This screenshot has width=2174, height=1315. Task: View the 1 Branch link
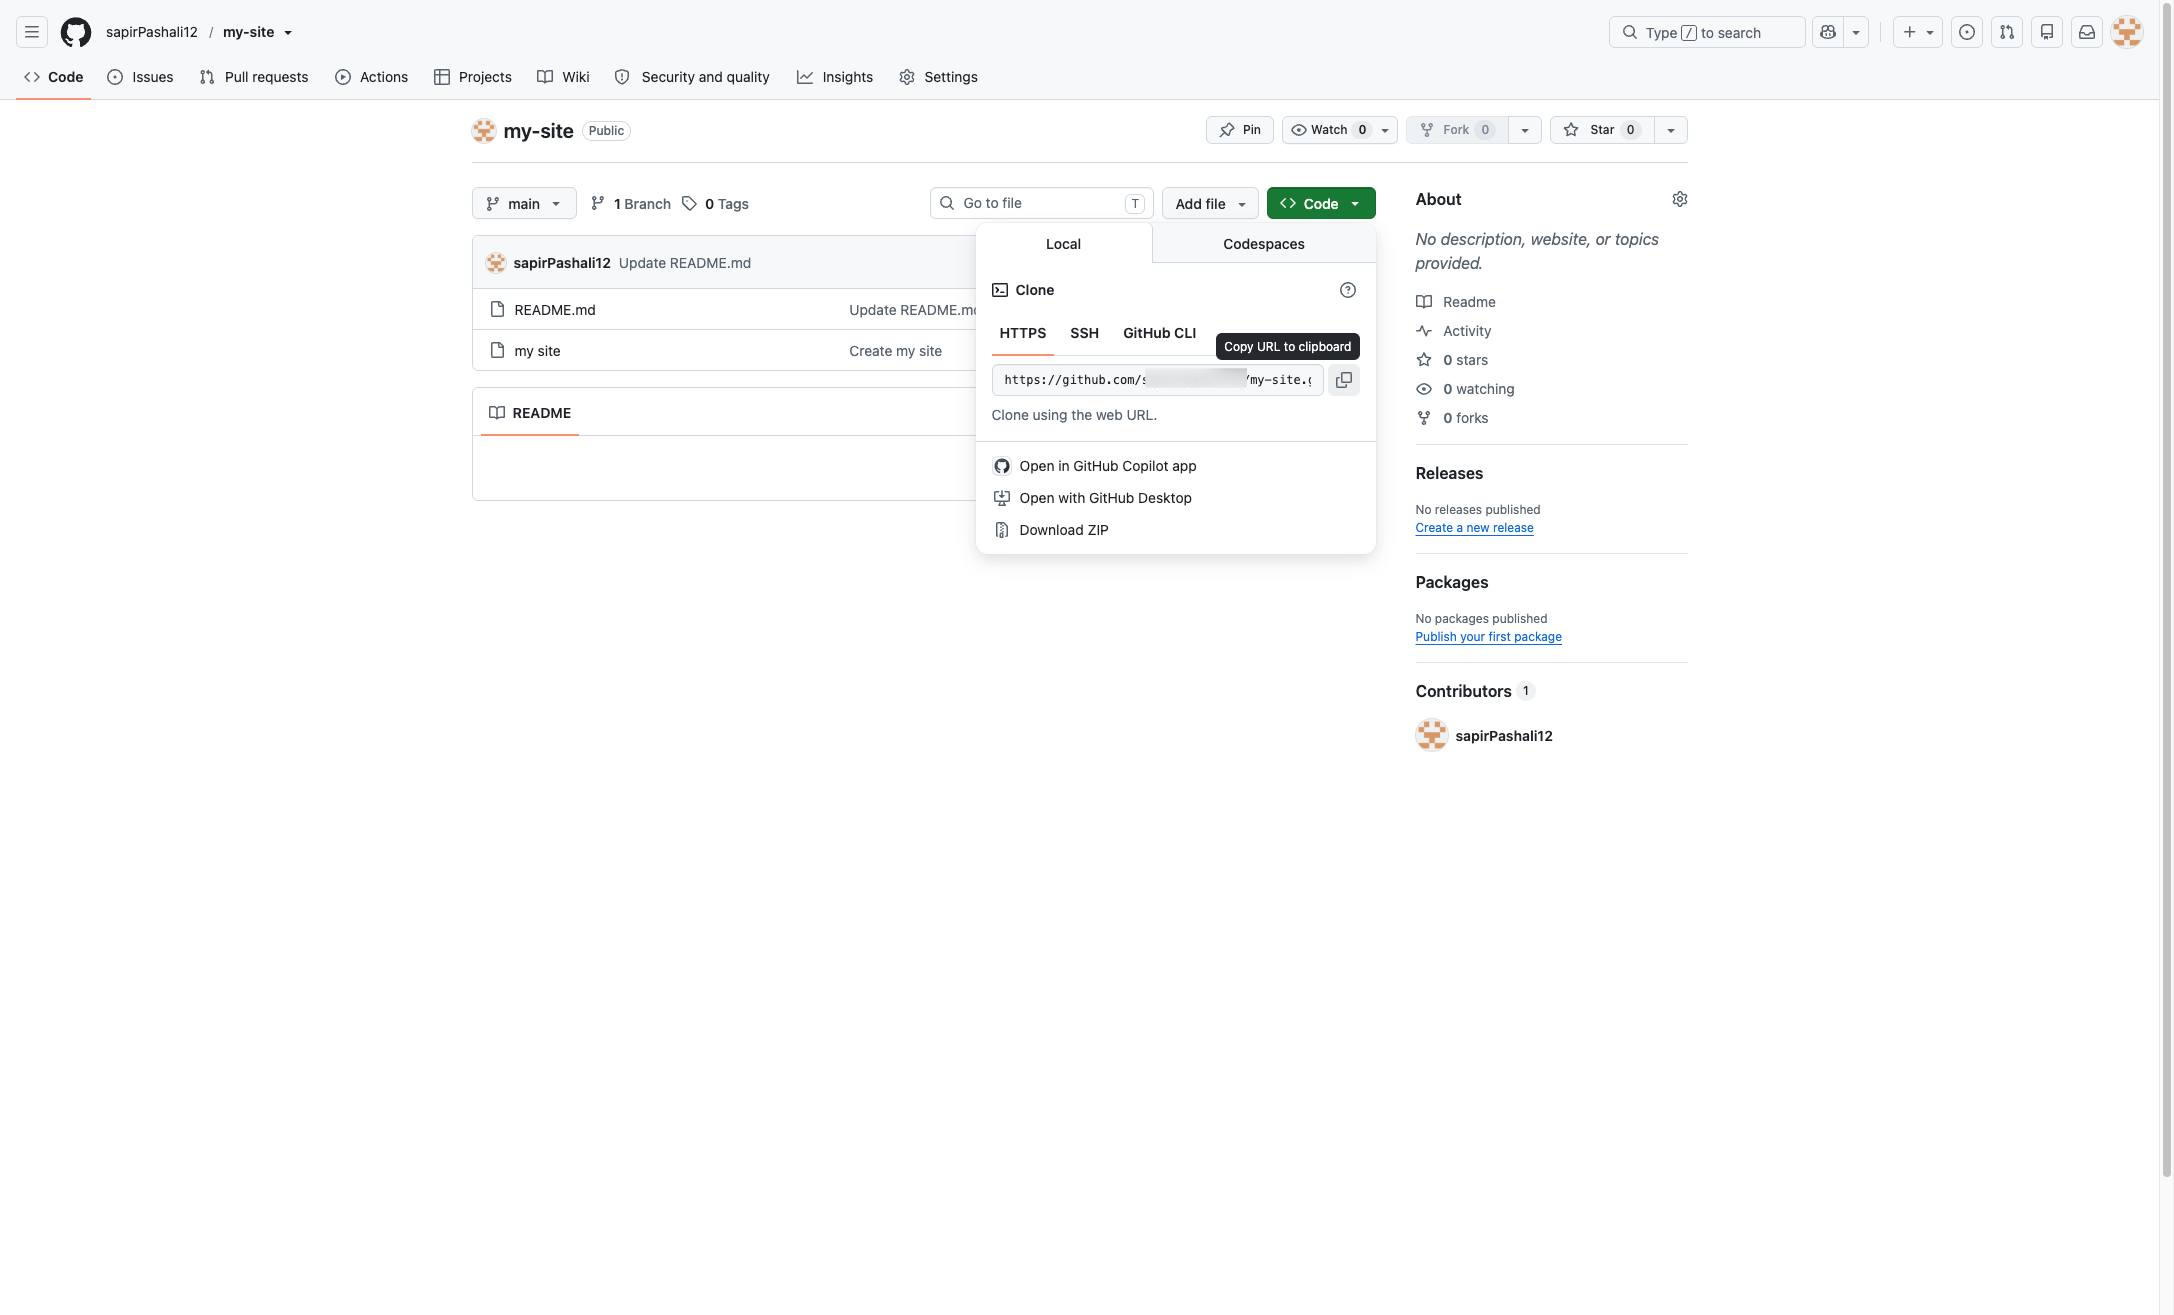(631, 203)
